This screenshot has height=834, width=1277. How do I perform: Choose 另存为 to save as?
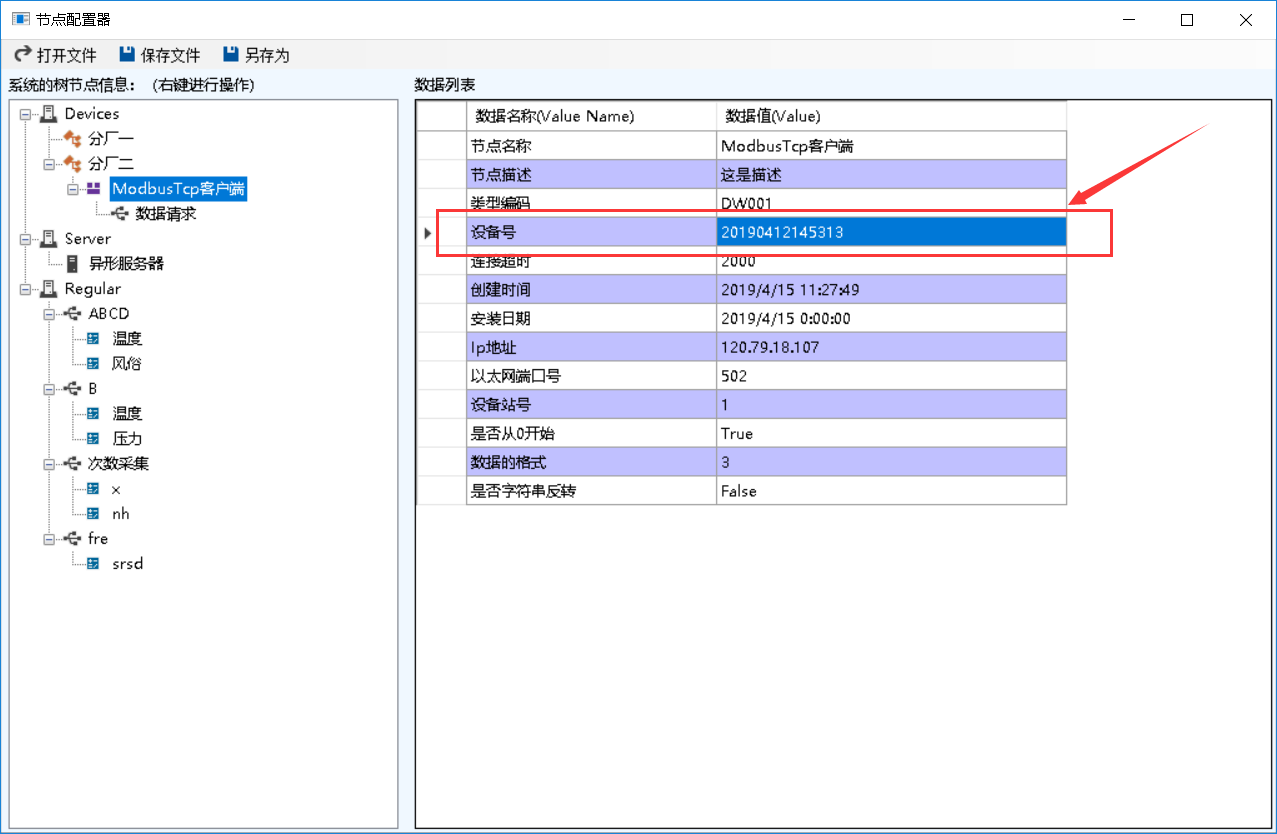click(256, 55)
